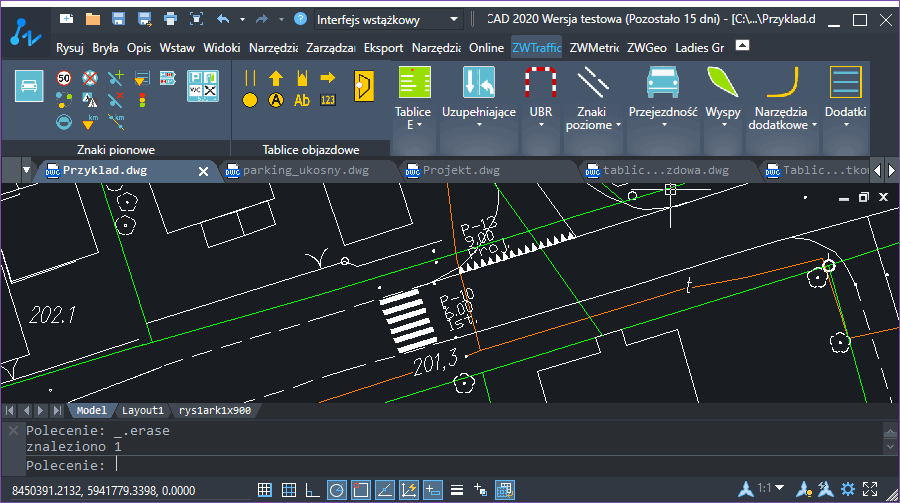Screen dimensions: 900x503
Task: Click the yellow 123 number board icon
Action: (328, 100)
